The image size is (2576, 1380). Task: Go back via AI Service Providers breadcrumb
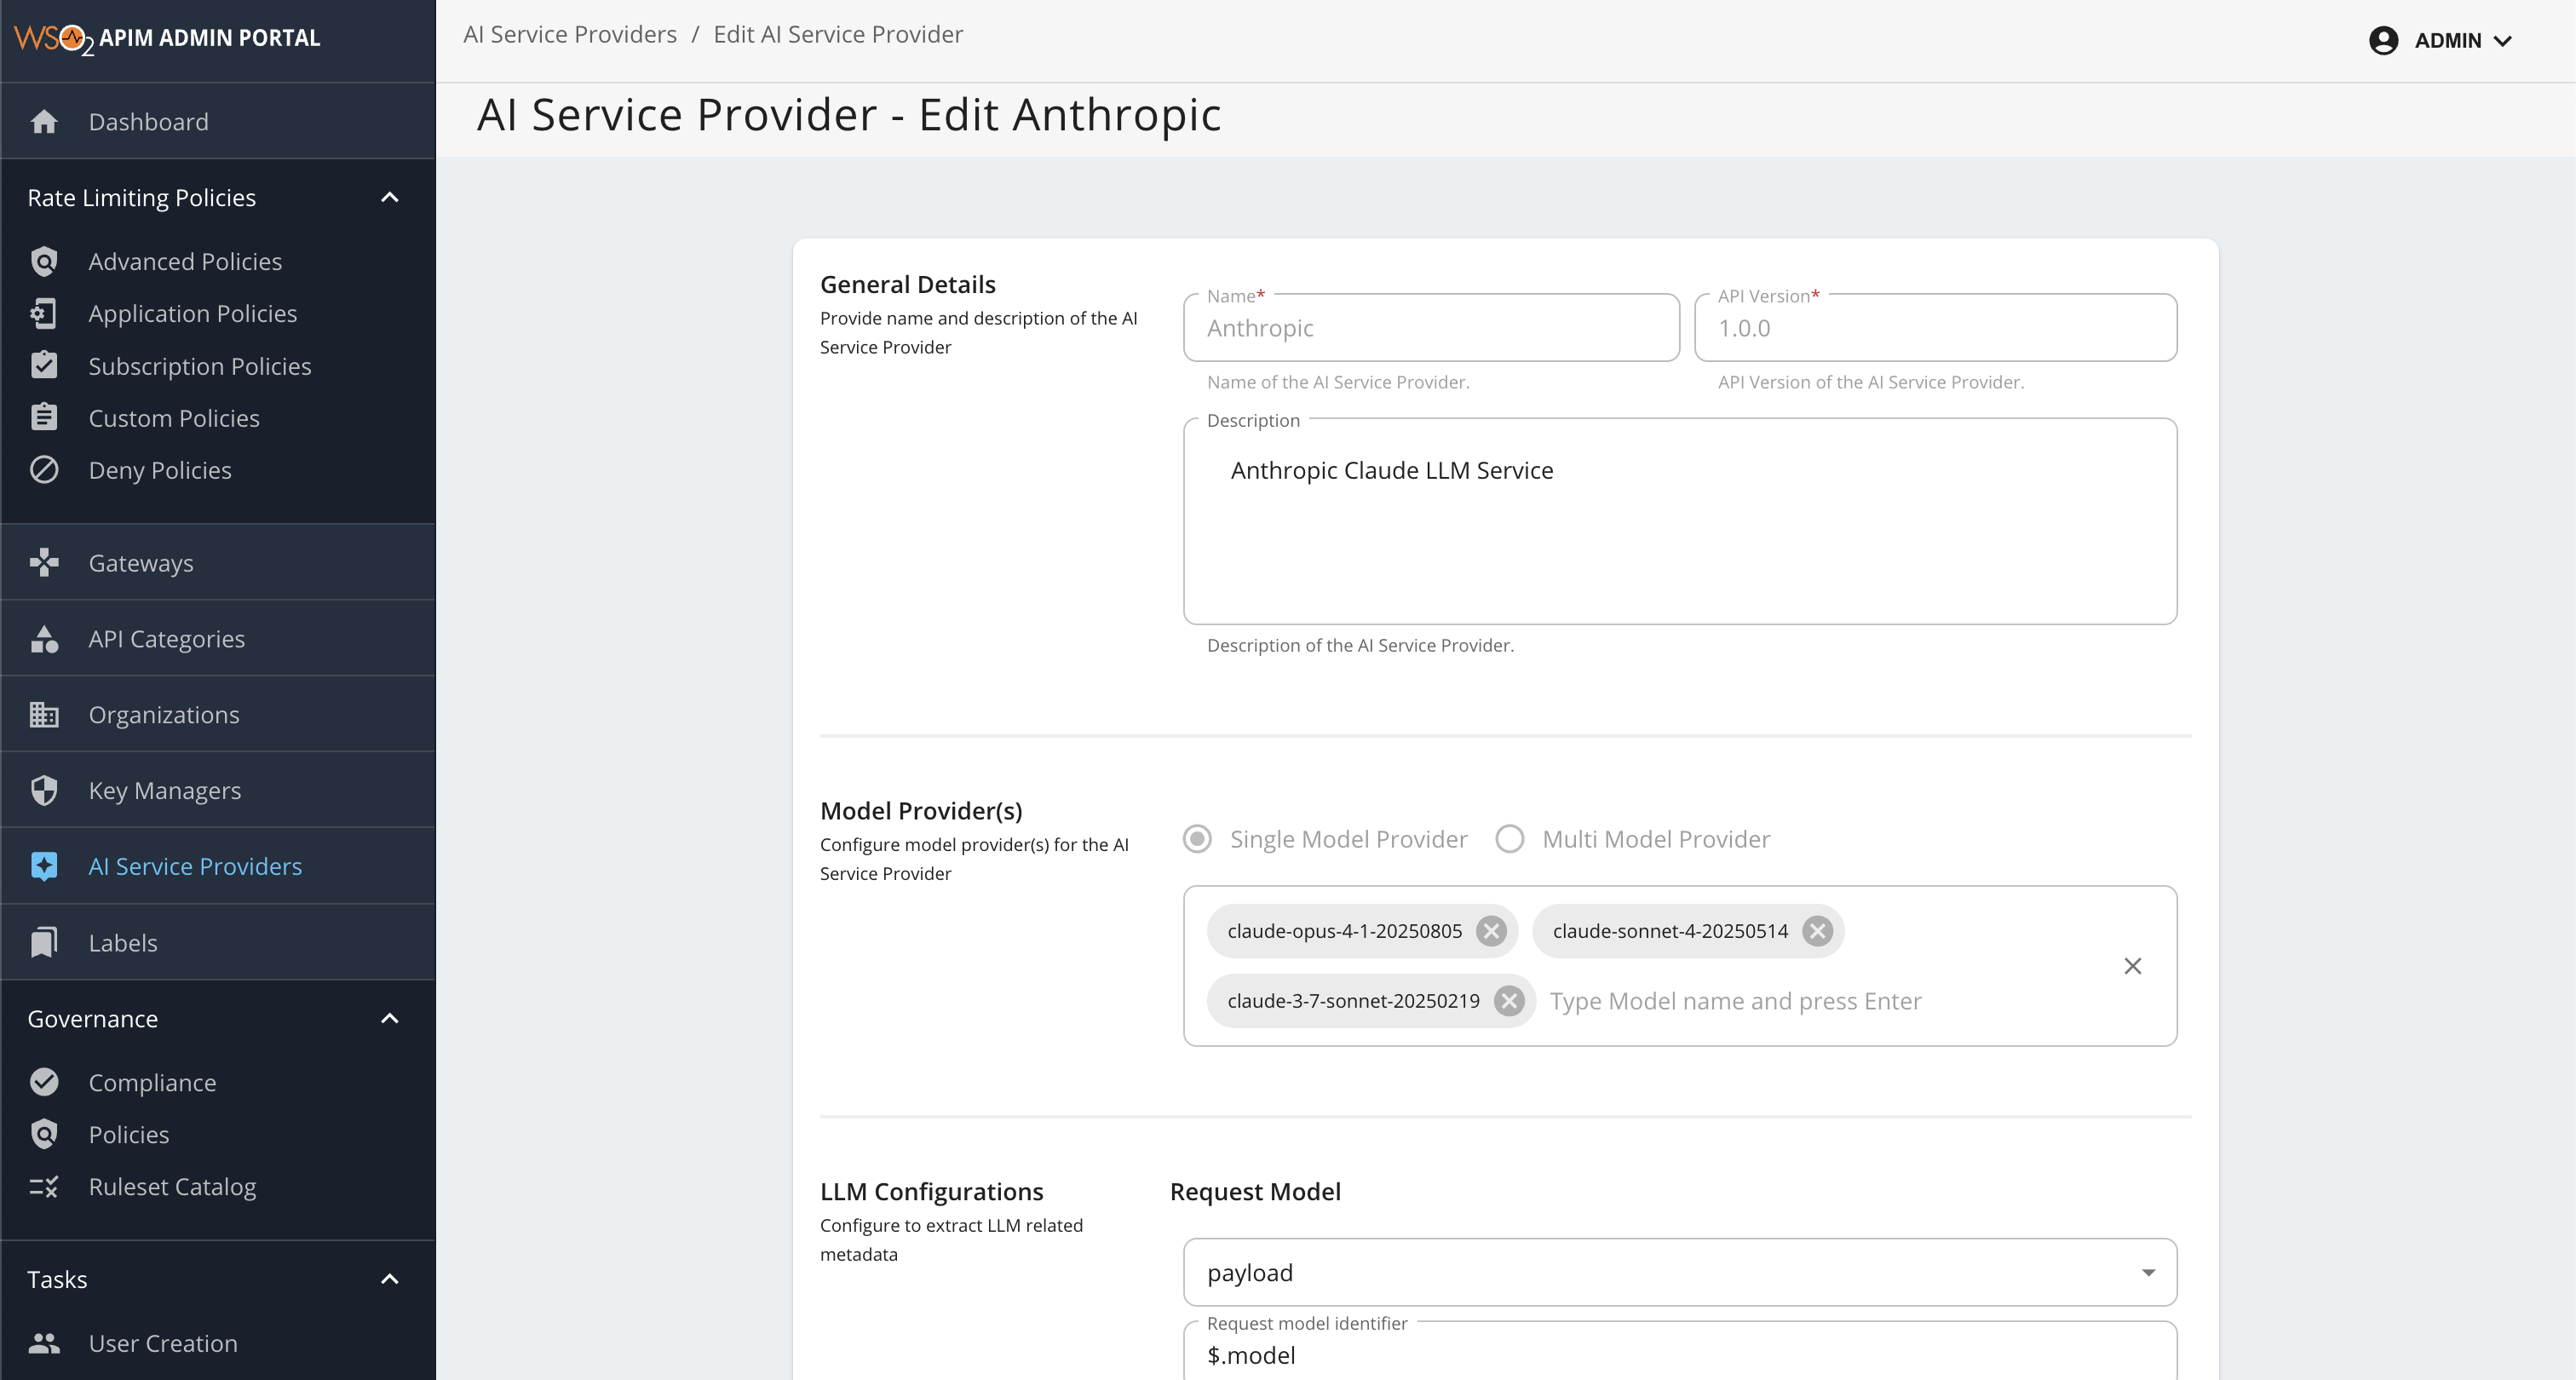(570, 33)
